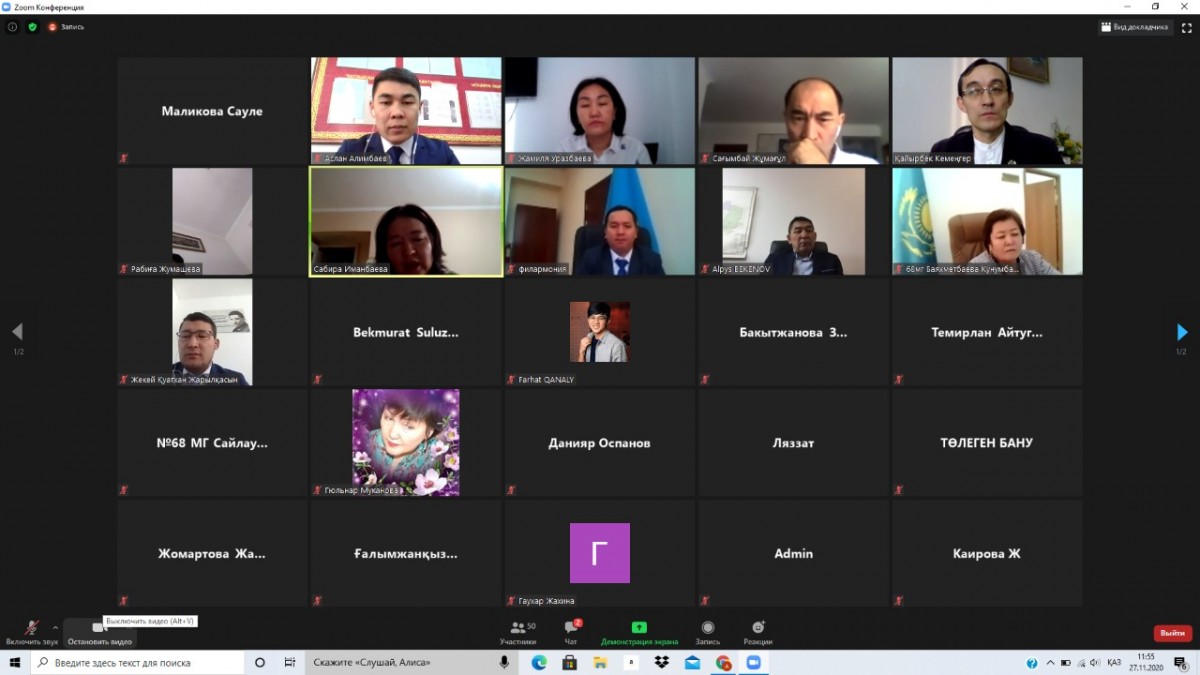1200x675 pixels.
Task: Expand audio options arrow next to microphone
Action: click(x=55, y=627)
